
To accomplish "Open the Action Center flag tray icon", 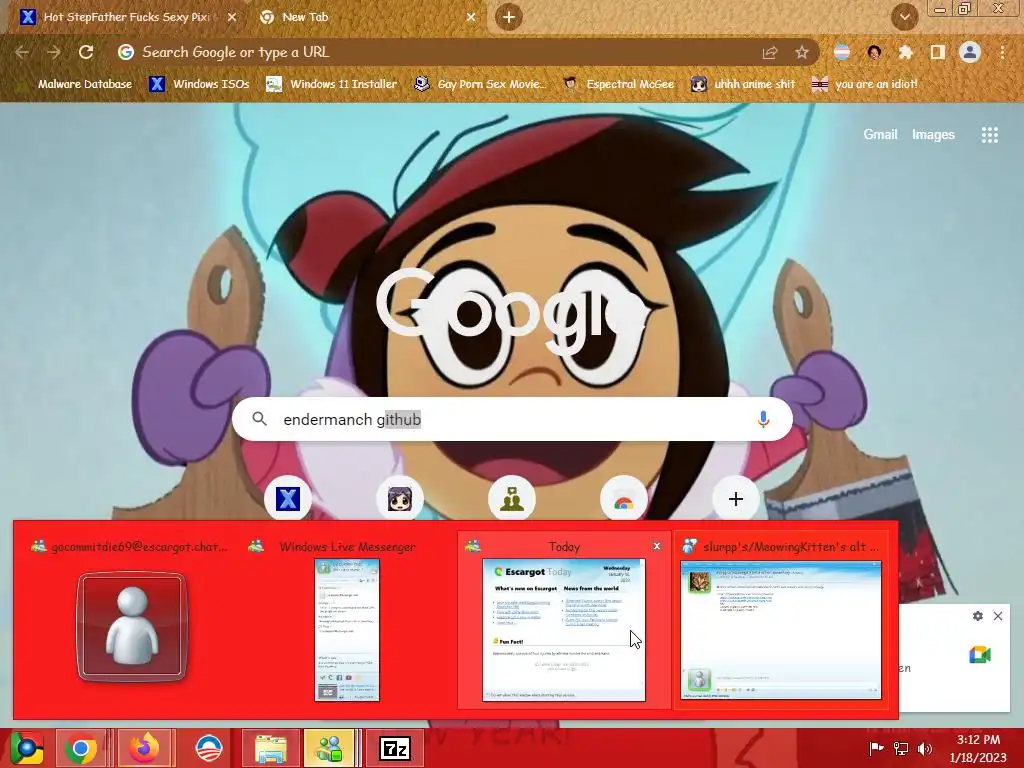I will pos(876,748).
